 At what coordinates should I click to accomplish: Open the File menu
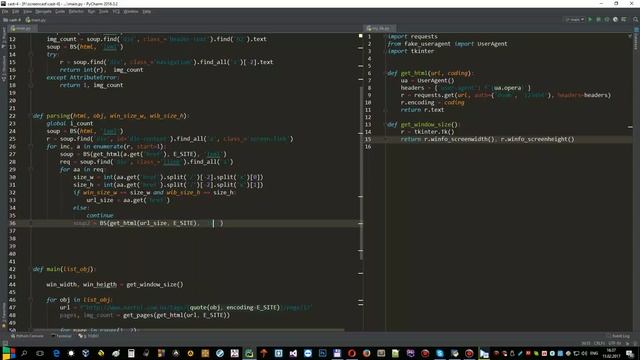pos(5,11)
